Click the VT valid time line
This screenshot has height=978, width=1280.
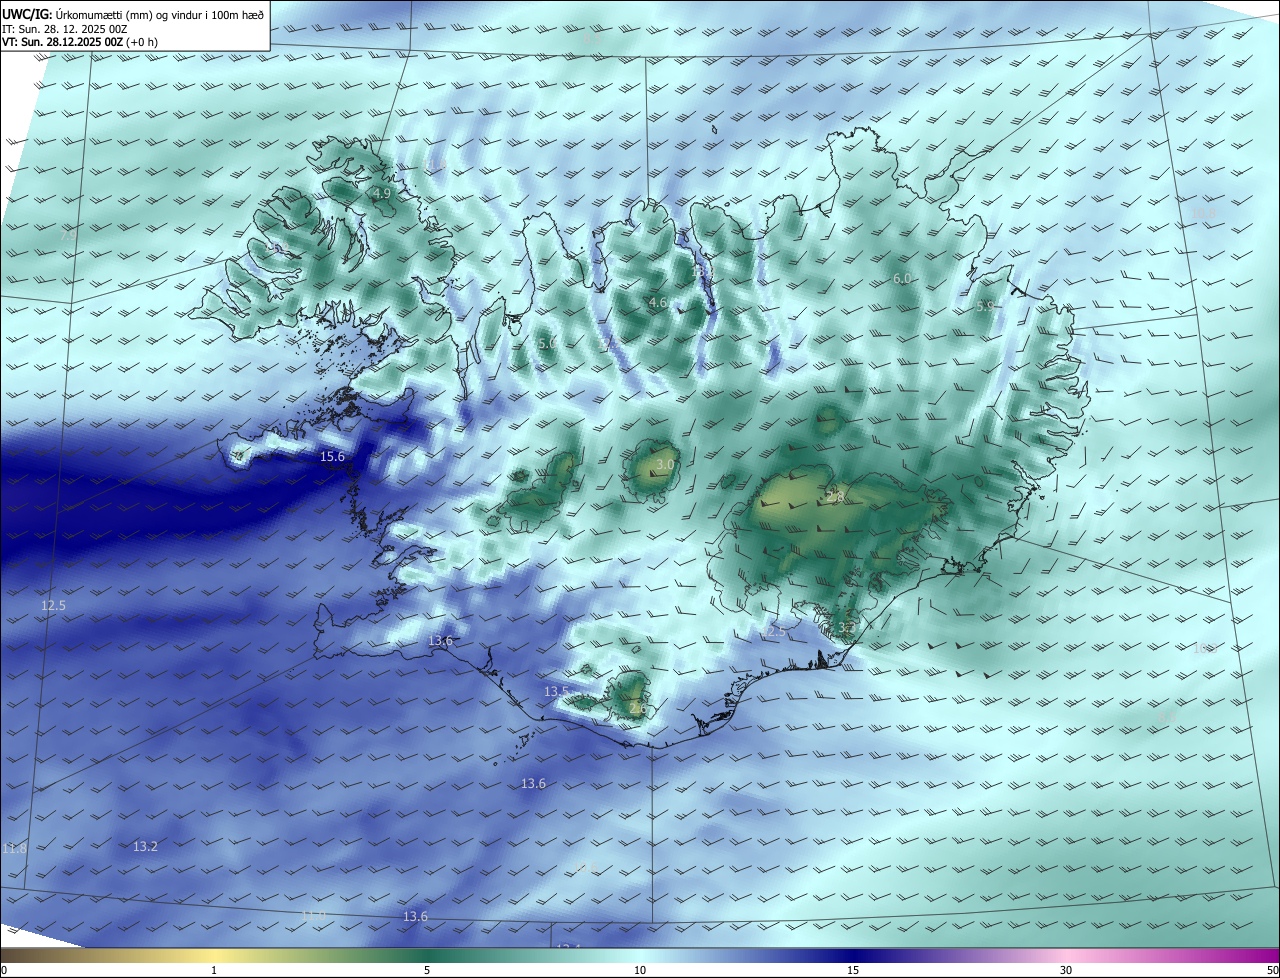79,42
